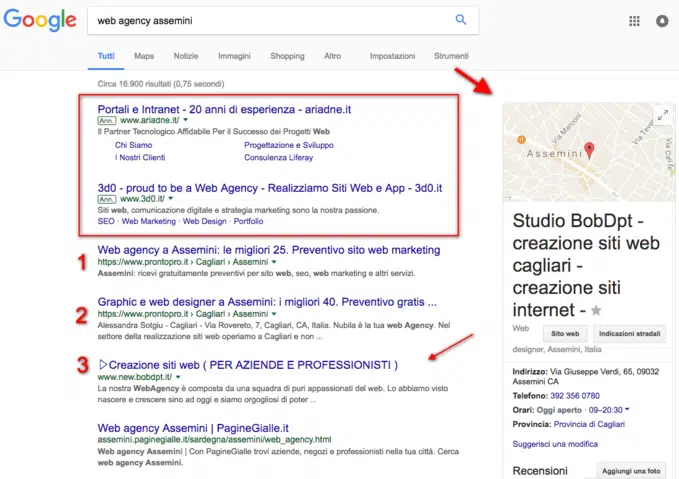The width and height of the screenshot is (679, 479).
Task: Click the save star next to Studio BobDpt
Action: coord(596,310)
